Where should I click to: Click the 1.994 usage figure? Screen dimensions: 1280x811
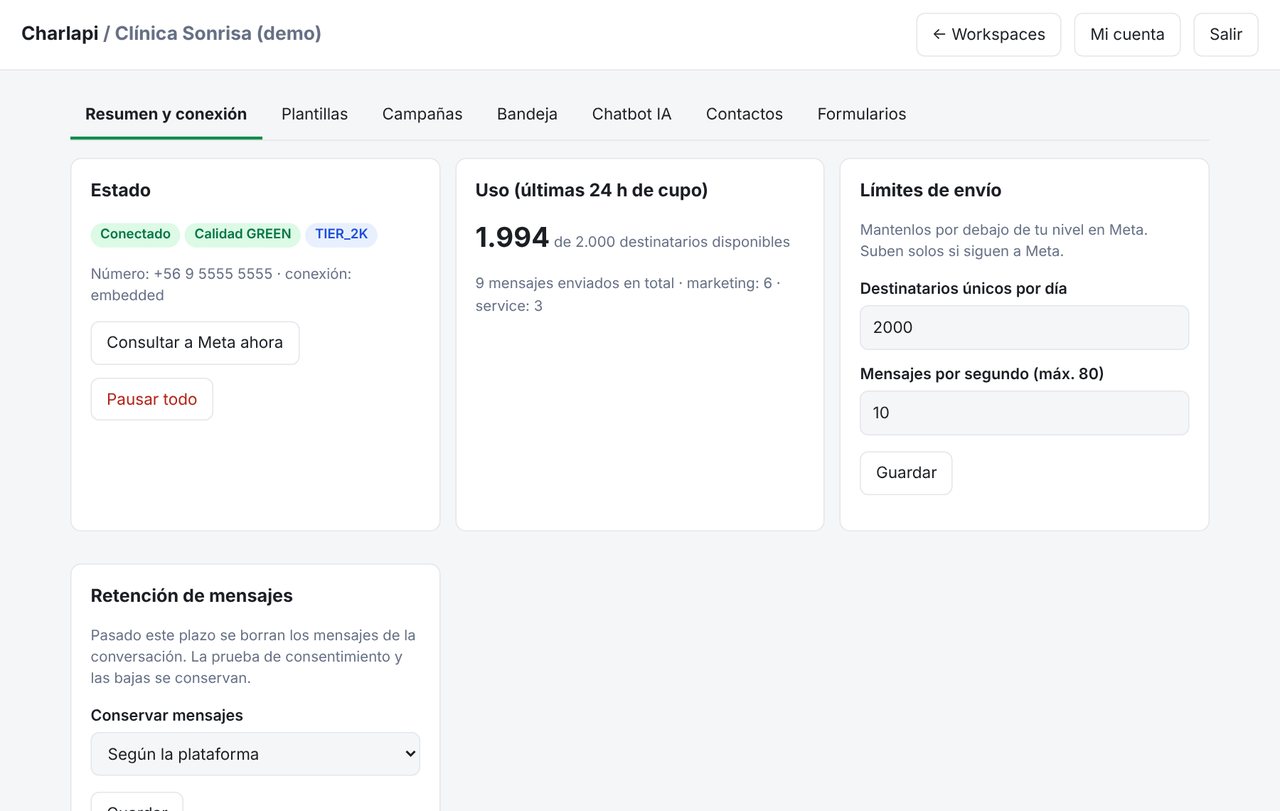[512, 238]
